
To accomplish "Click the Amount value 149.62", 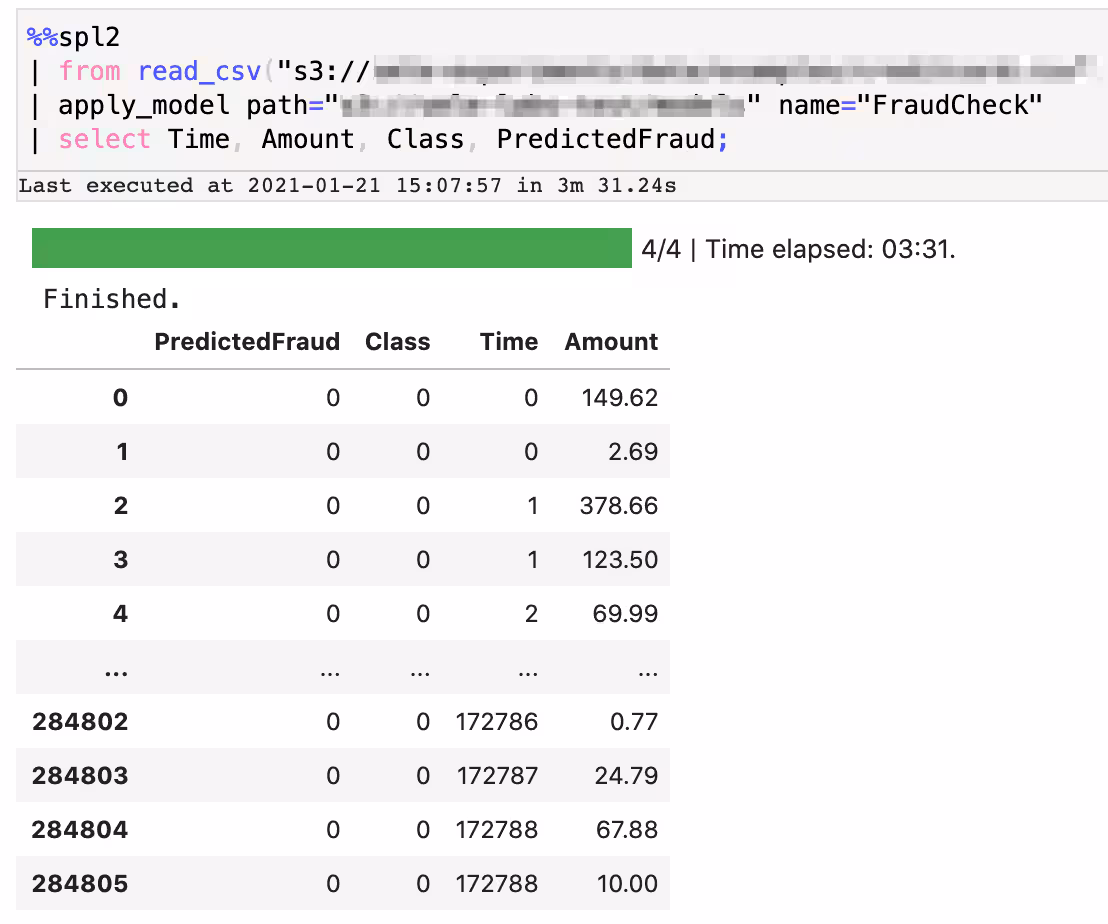I will (619, 398).
